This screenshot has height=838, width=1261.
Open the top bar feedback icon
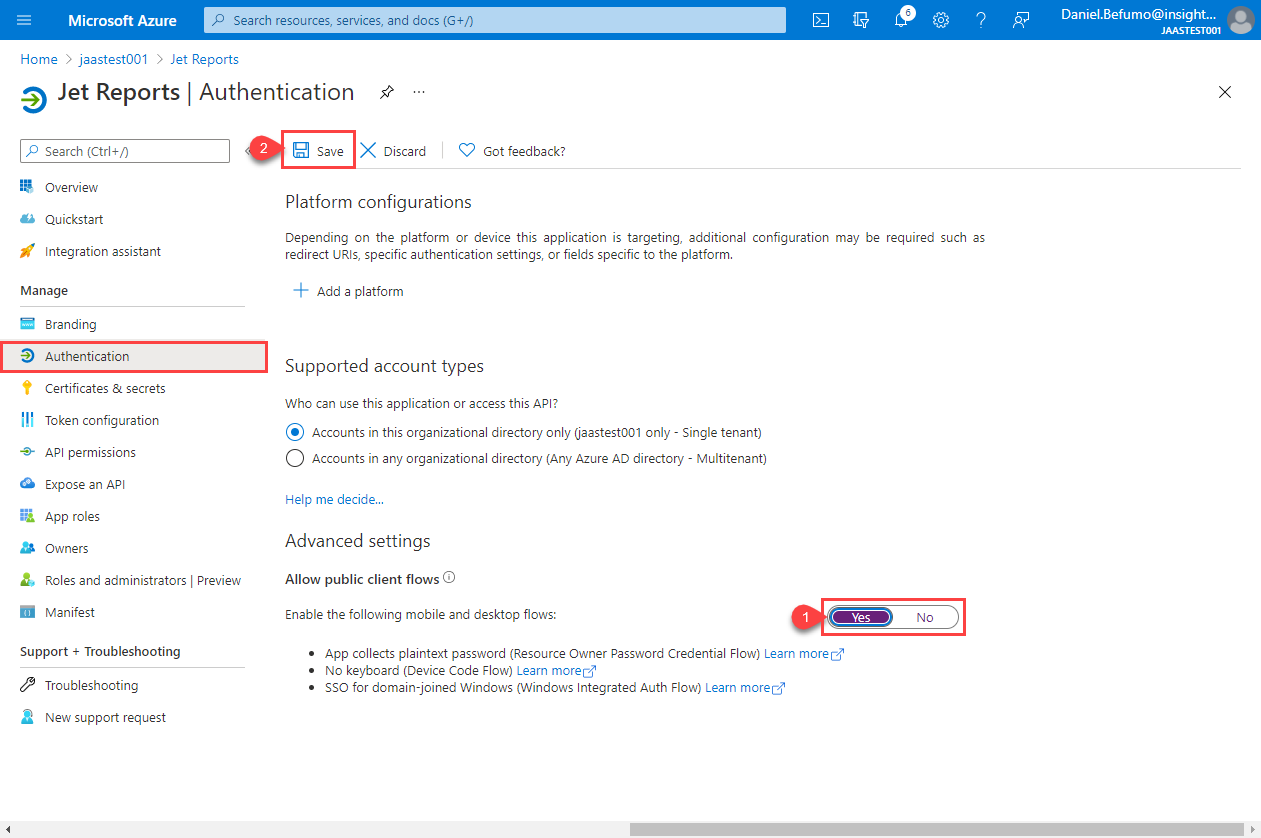1020,20
